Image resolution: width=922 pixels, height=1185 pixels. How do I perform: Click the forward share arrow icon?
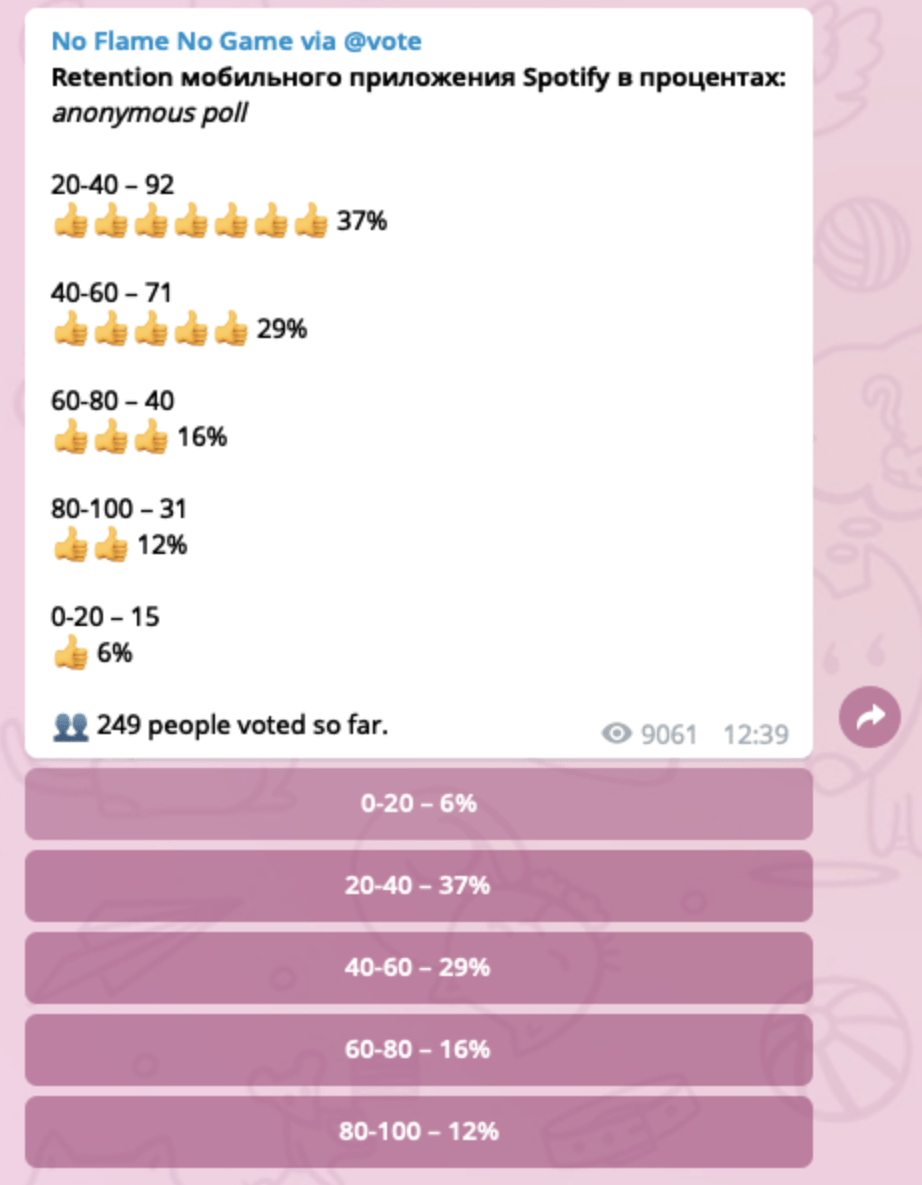(x=870, y=716)
